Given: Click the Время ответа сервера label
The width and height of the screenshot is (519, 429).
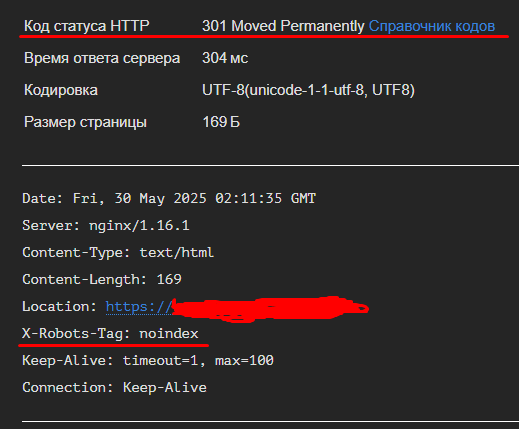Looking at the screenshot, I should click(x=102, y=58).
